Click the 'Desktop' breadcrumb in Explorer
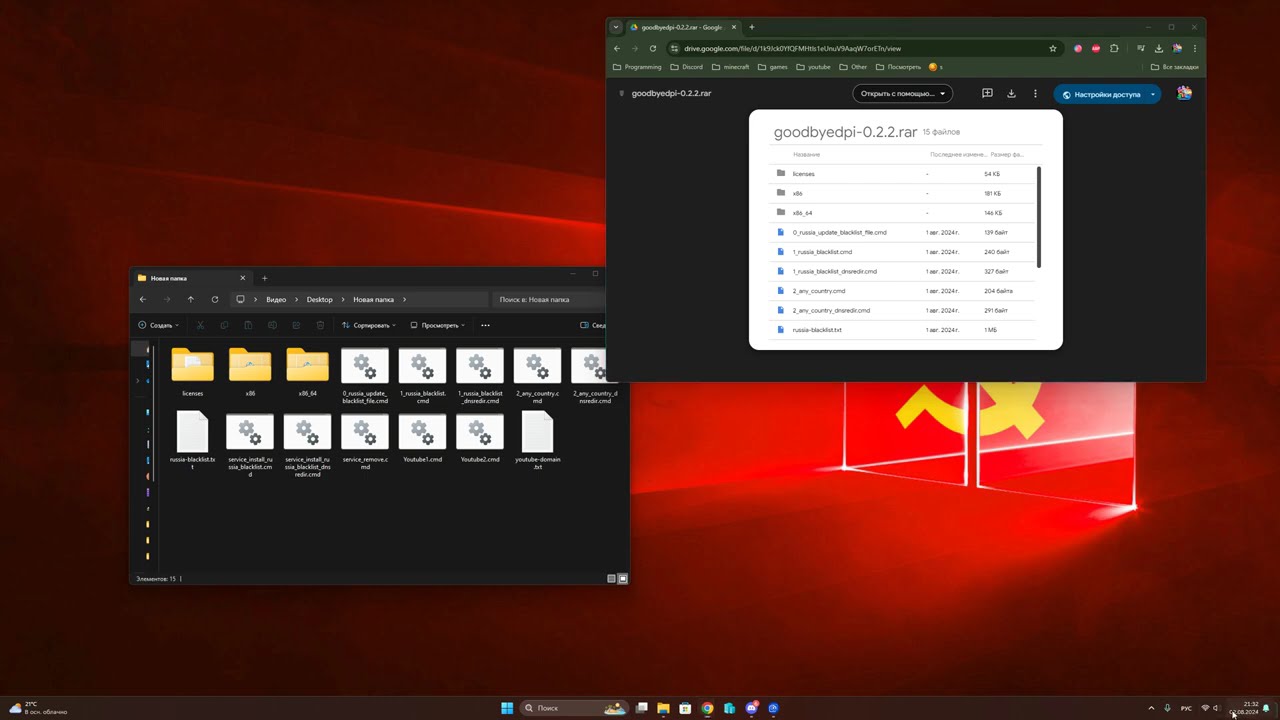1280x720 pixels. 320,300
